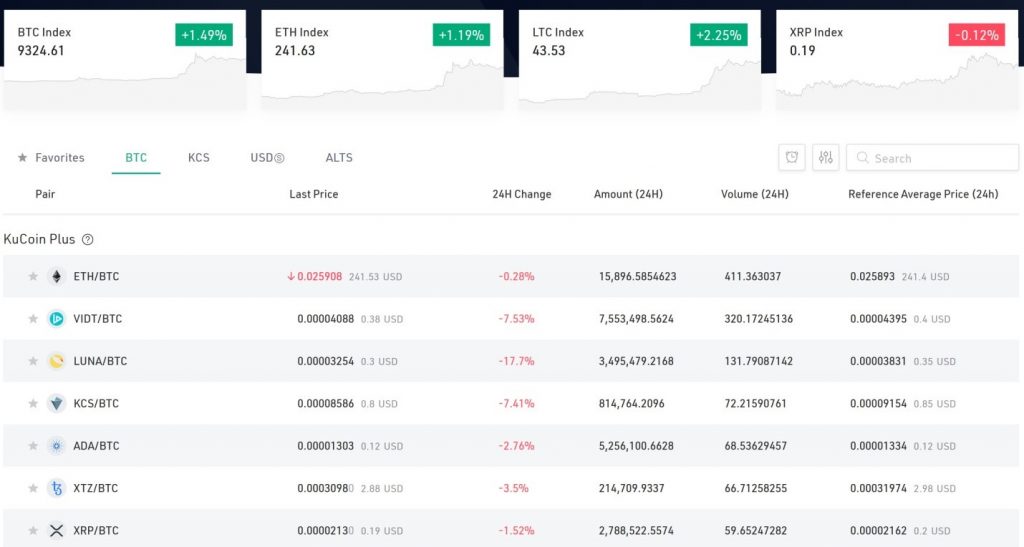1024x547 pixels.
Task: Click the KCS coin icon
Action: (57, 403)
